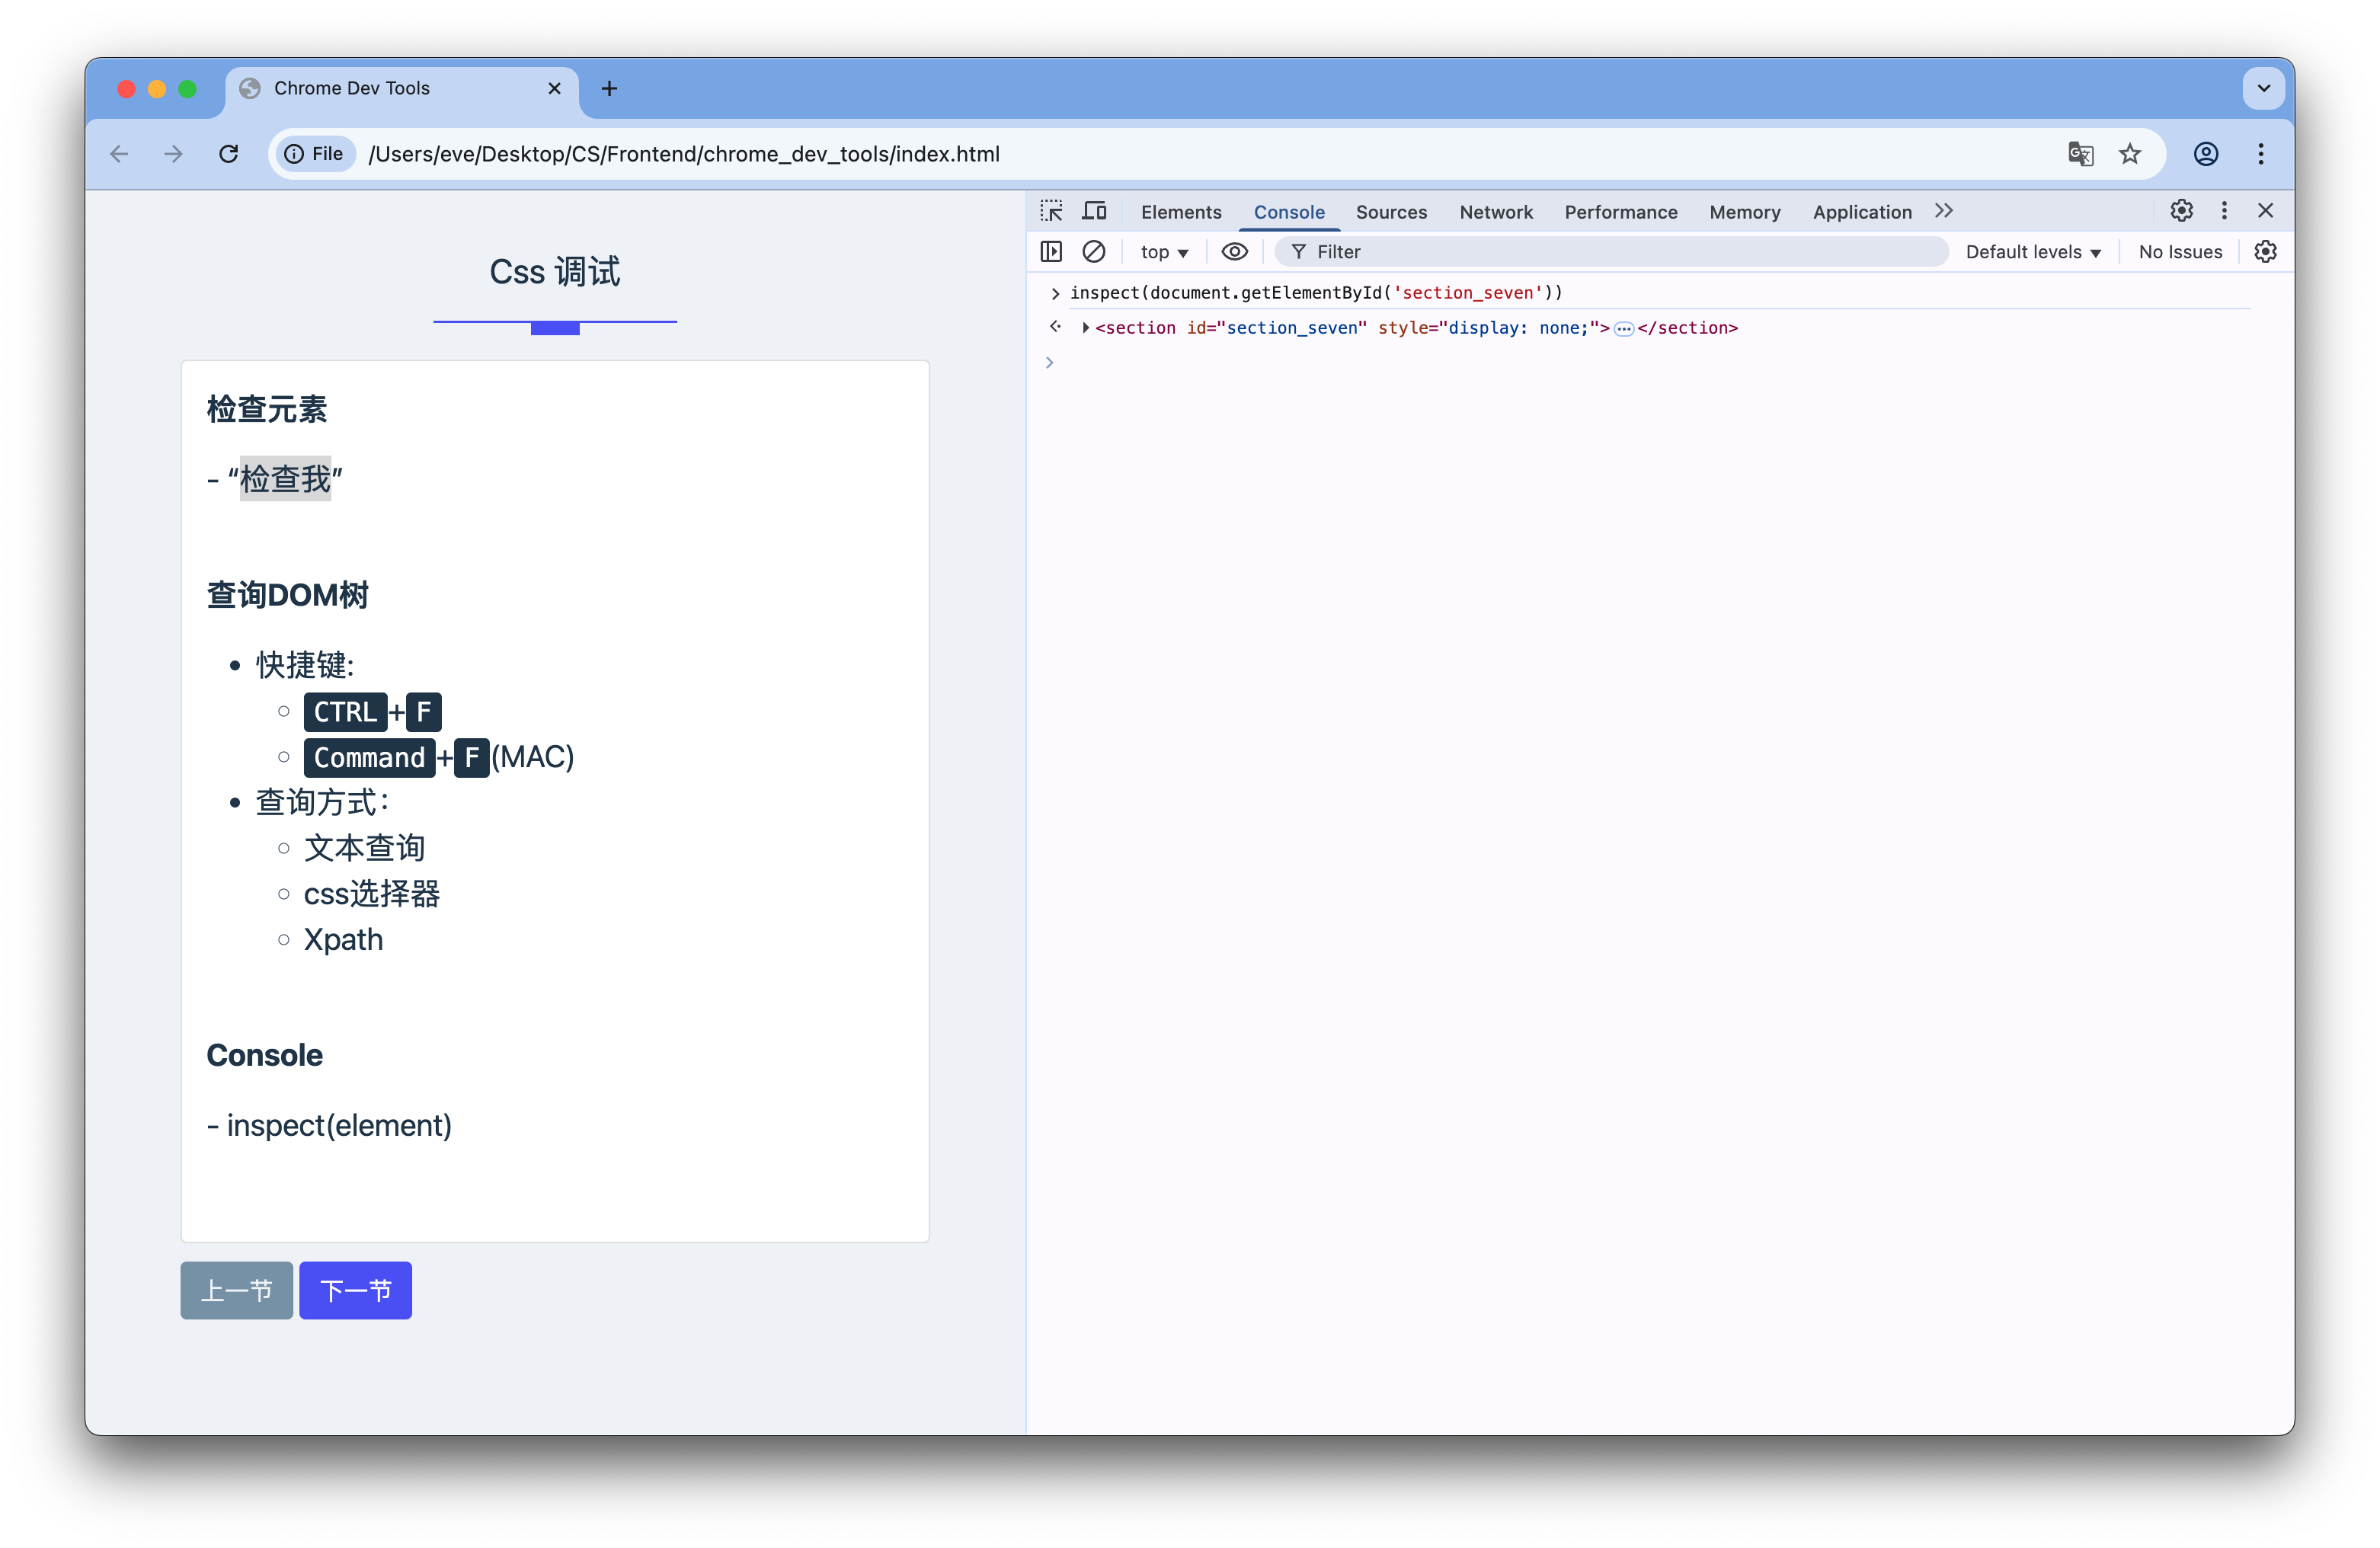Toggle the device toolbar

(x=1094, y=210)
